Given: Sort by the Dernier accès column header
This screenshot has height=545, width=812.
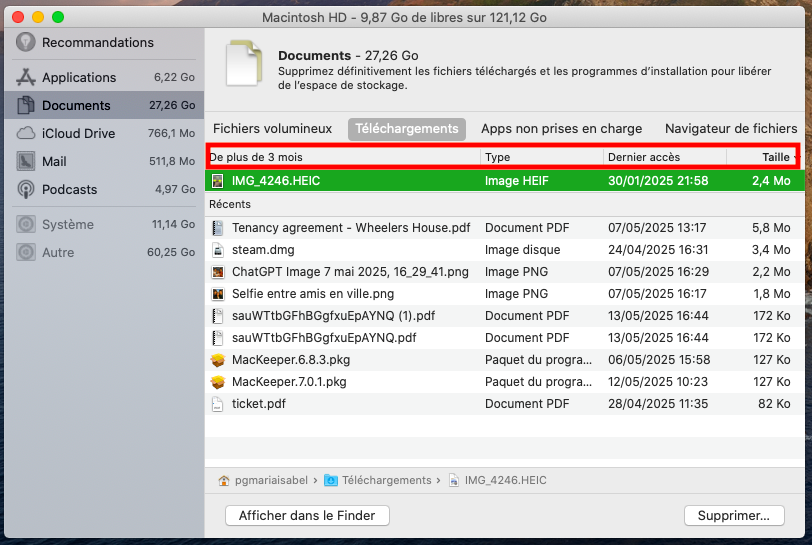Looking at the screenshot, I should 664,157.
